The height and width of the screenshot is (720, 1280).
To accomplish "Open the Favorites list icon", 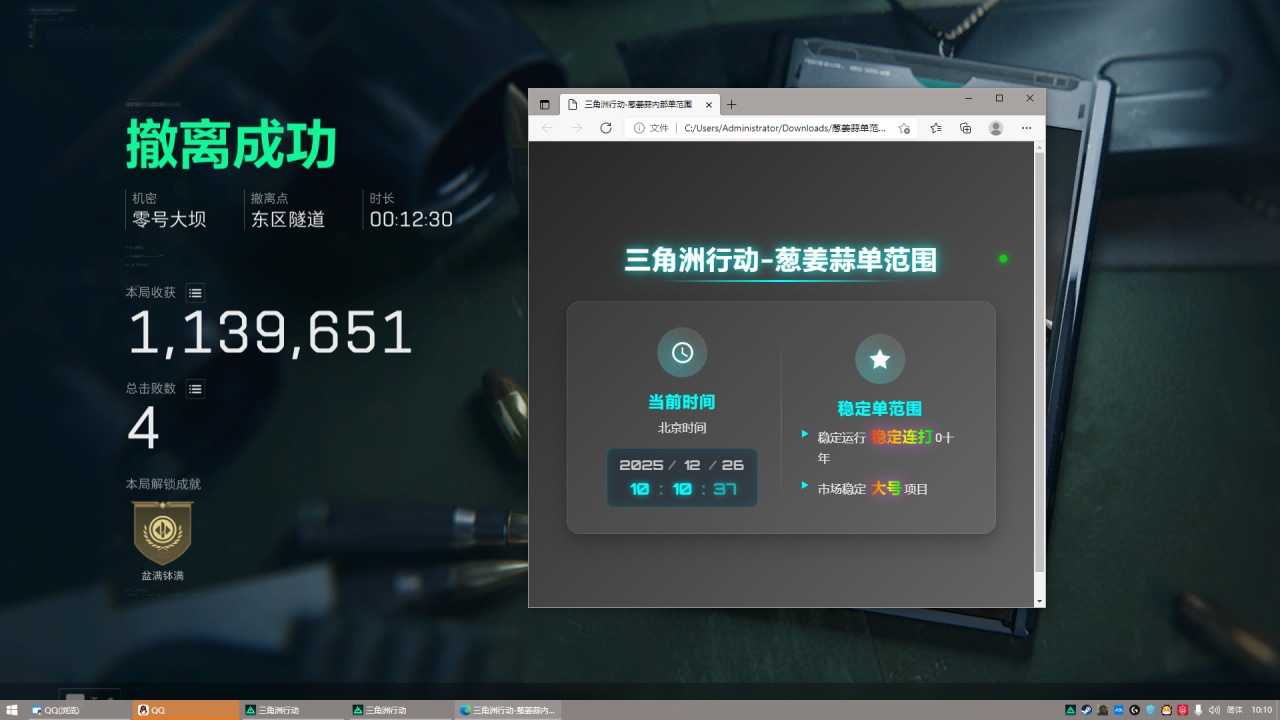I will click(x=936, y=128).
